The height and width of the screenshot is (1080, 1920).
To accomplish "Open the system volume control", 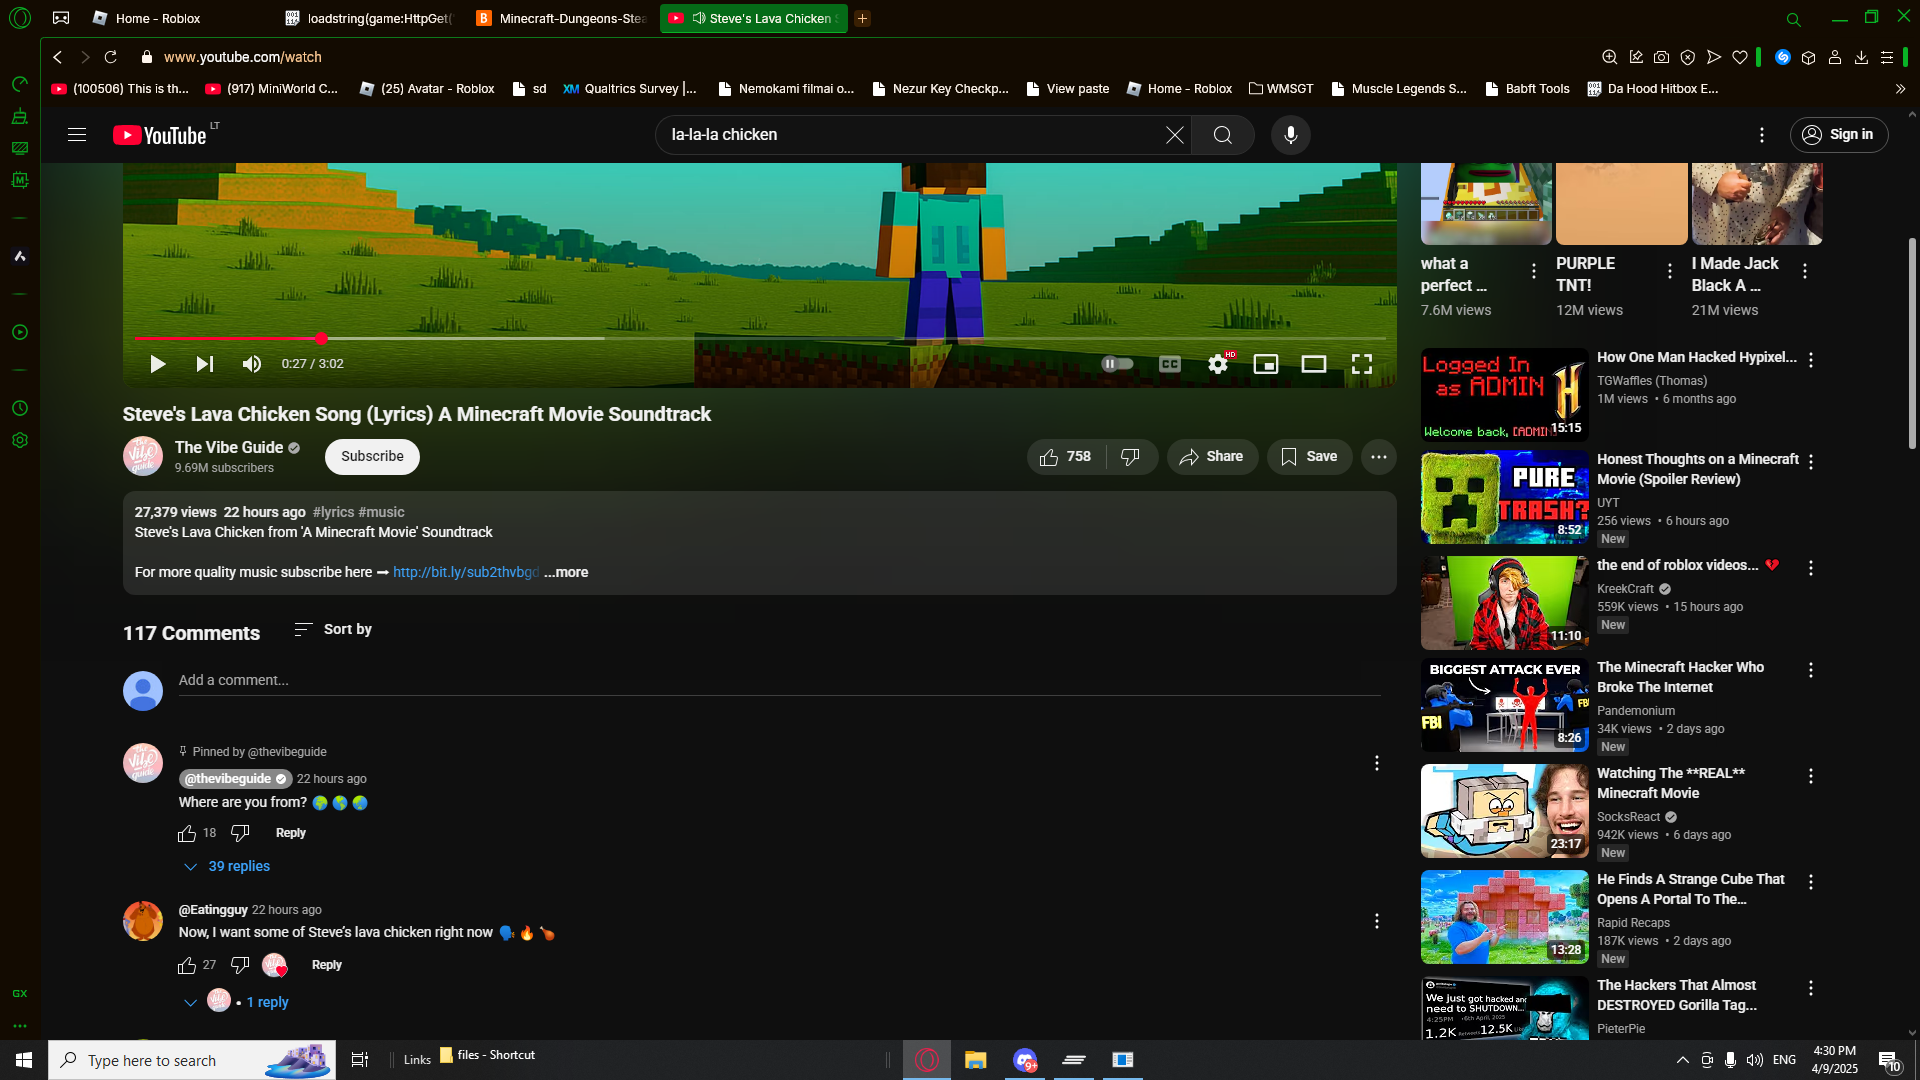I will coord(1755,1060).
